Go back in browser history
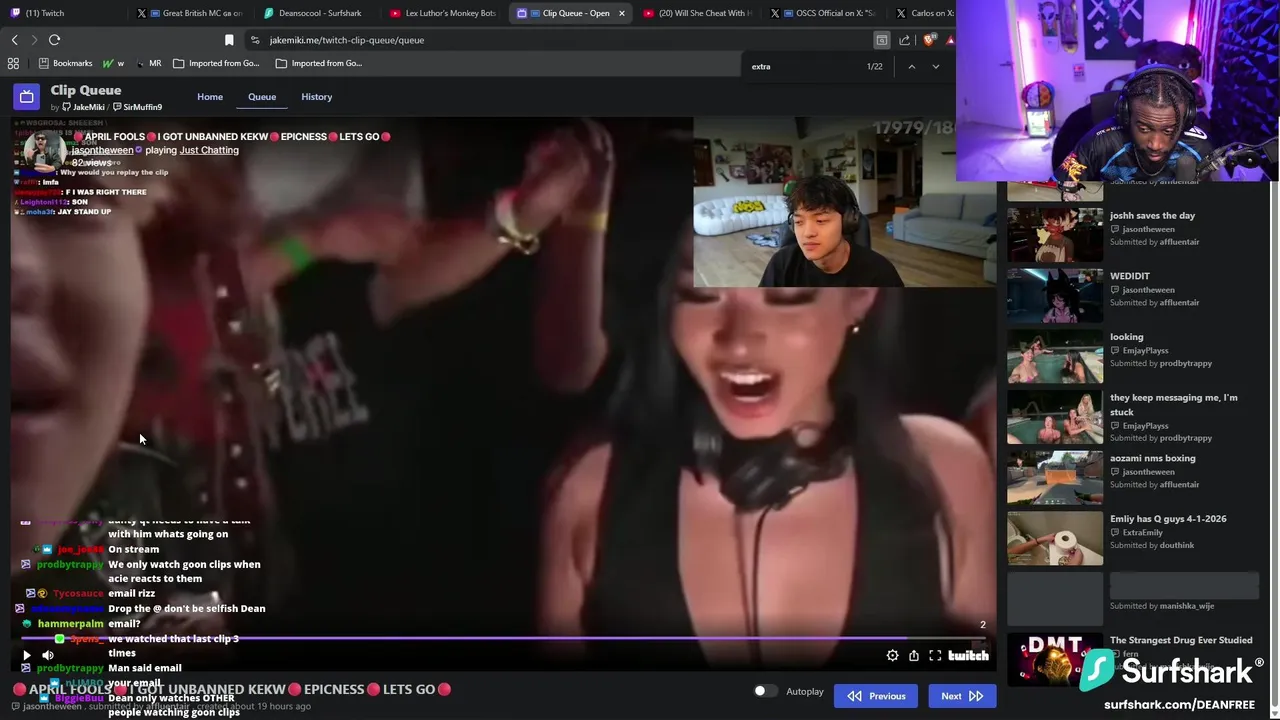The image size is (1280, 720). coord(14,40)
